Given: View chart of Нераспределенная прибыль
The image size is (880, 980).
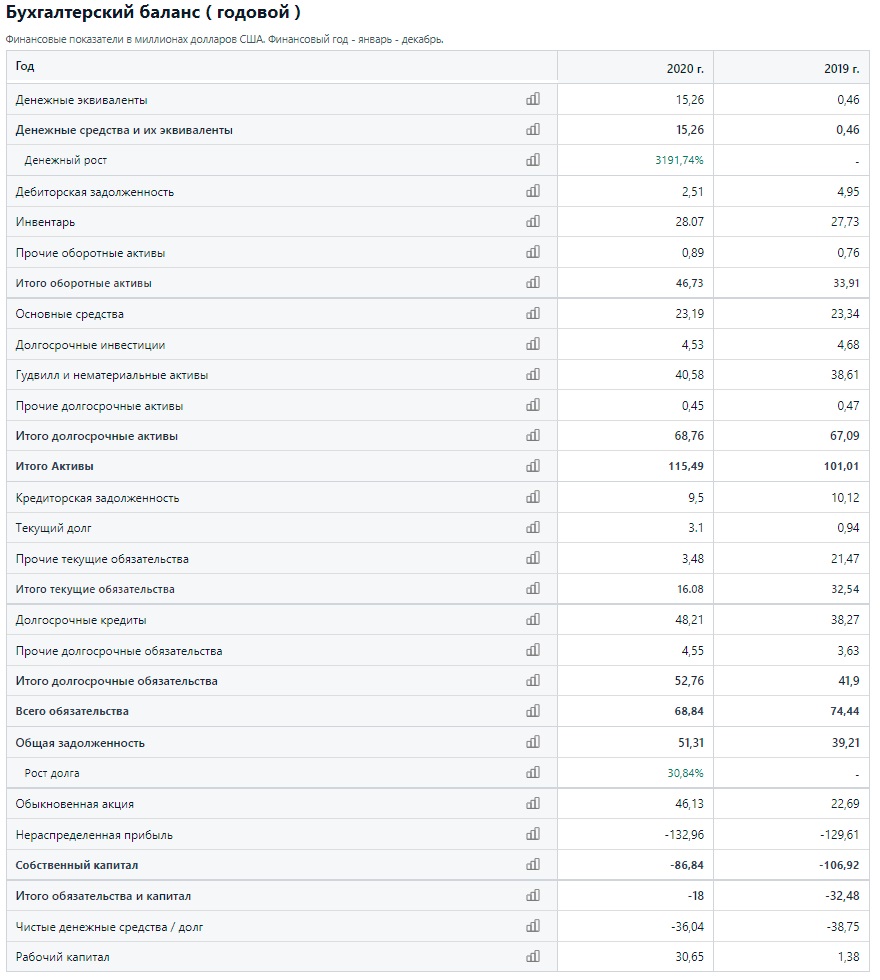Looking at the screenshot, I should 532,834.
